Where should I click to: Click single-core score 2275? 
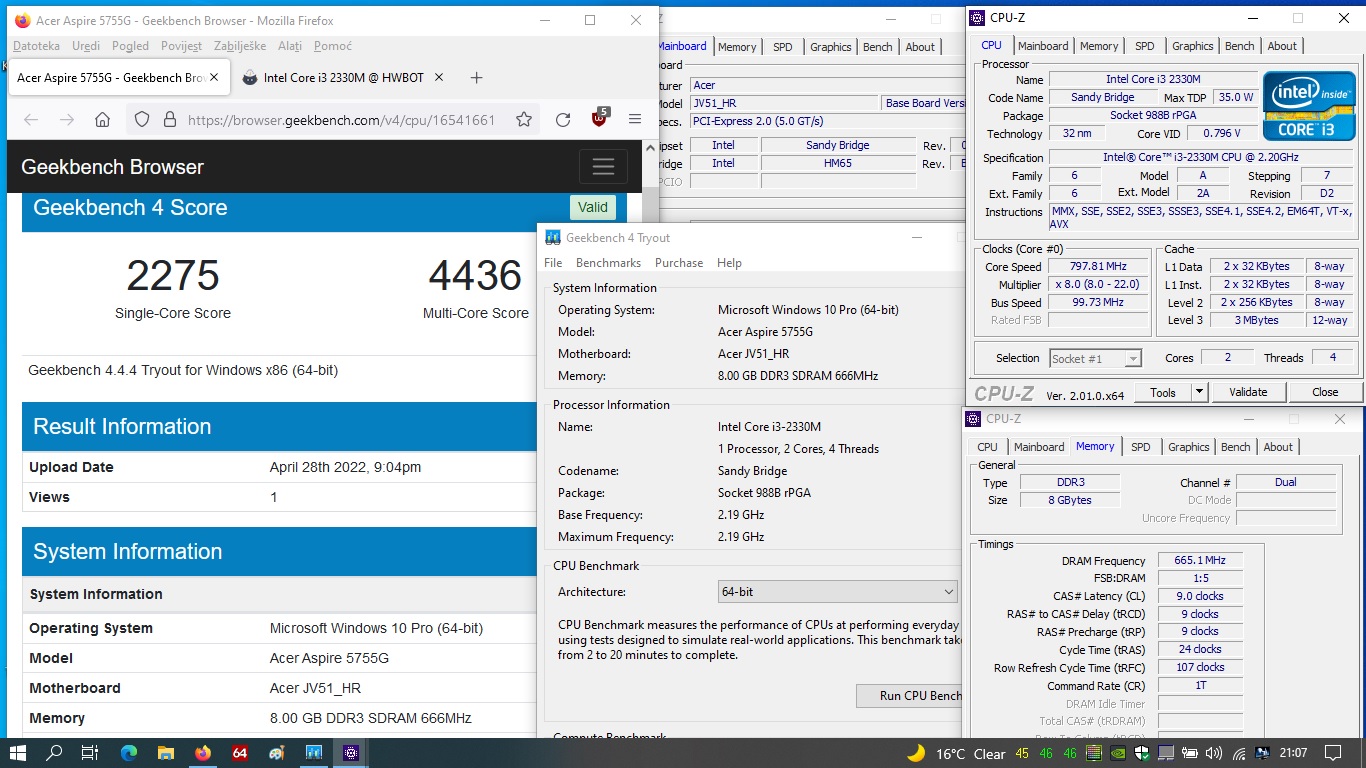[173, 276]
